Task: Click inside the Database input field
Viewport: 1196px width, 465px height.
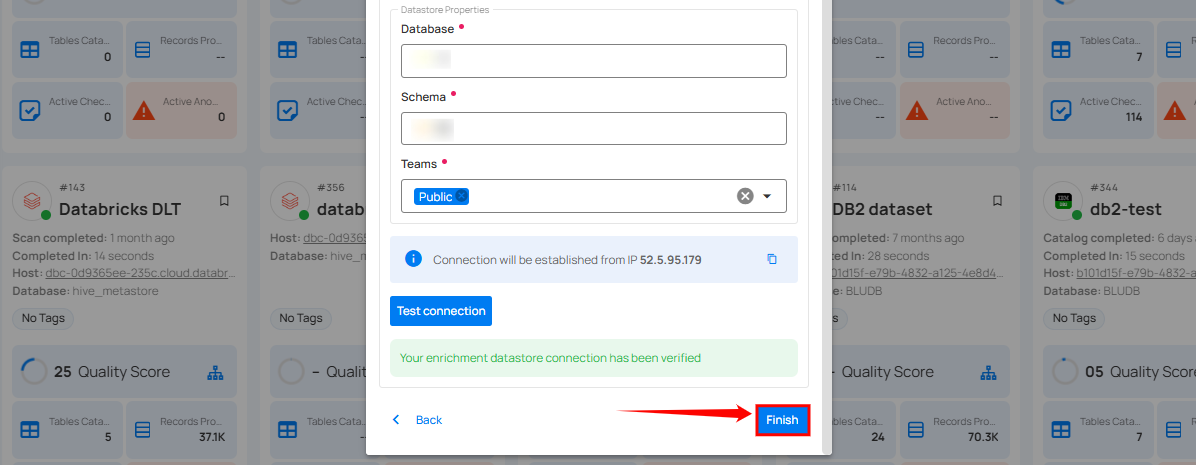Action: [x=593, y=61]
